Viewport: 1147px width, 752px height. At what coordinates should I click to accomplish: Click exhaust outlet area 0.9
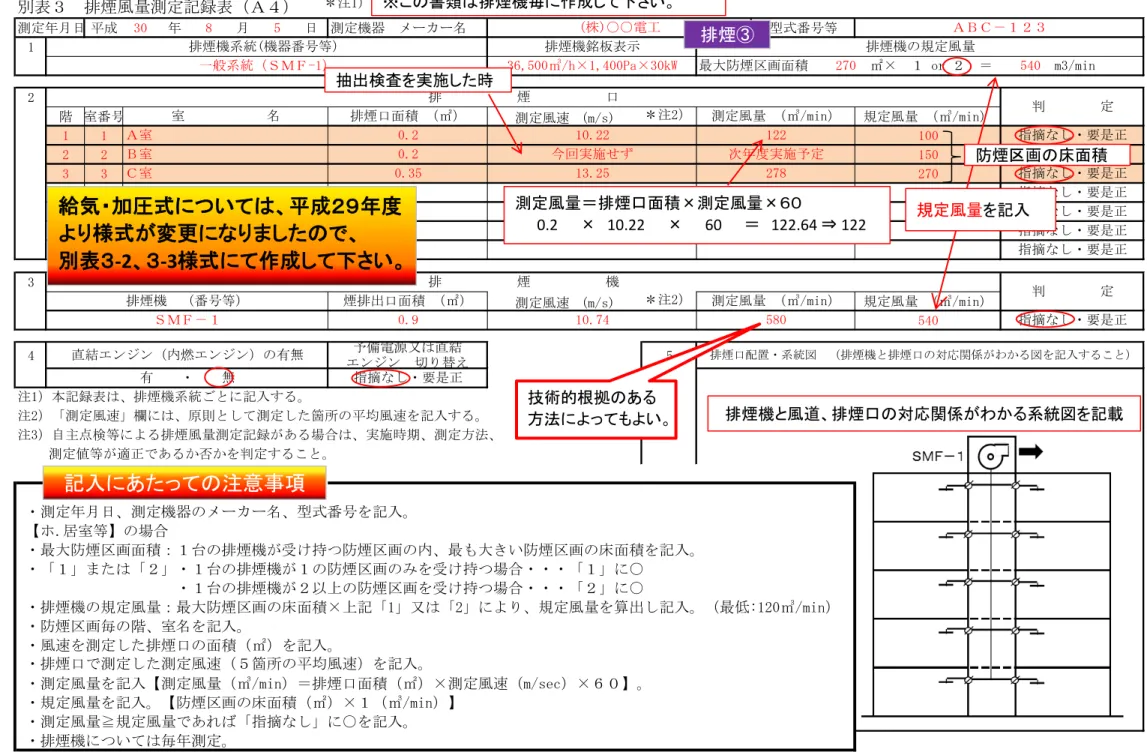407,320
